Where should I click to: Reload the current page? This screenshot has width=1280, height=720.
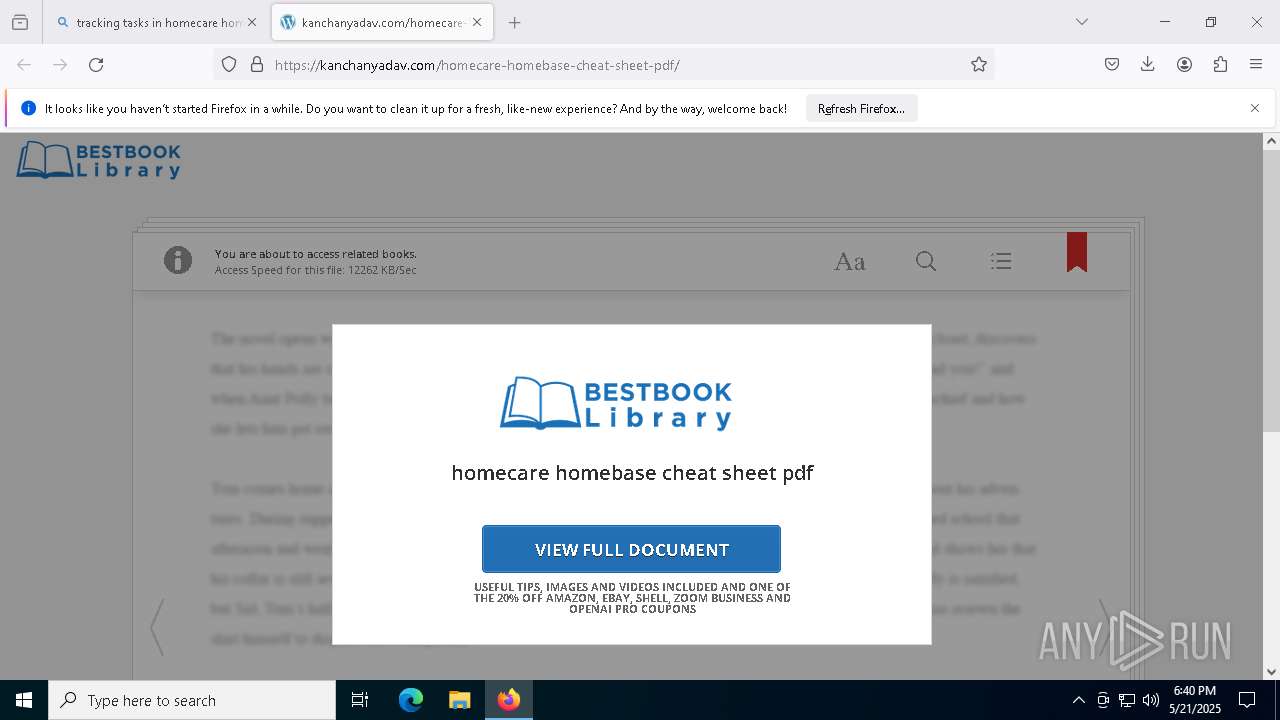pyautogui.click(x=96, y=65)
